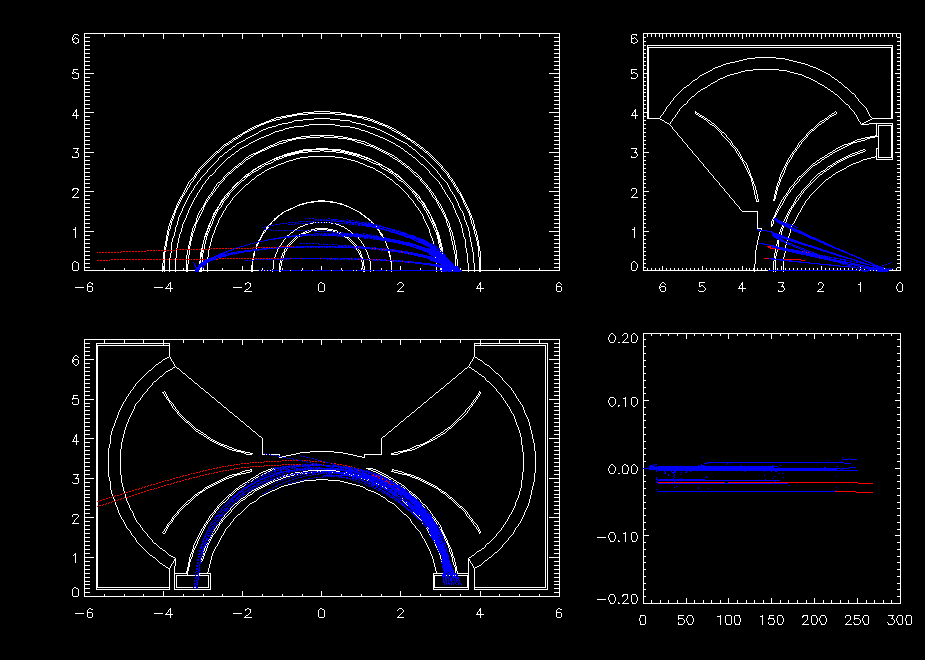Click the -2 x-axis label in bottom-left plot
The width and height of the screenshot is (925, 660).
(x=242, y=614)
